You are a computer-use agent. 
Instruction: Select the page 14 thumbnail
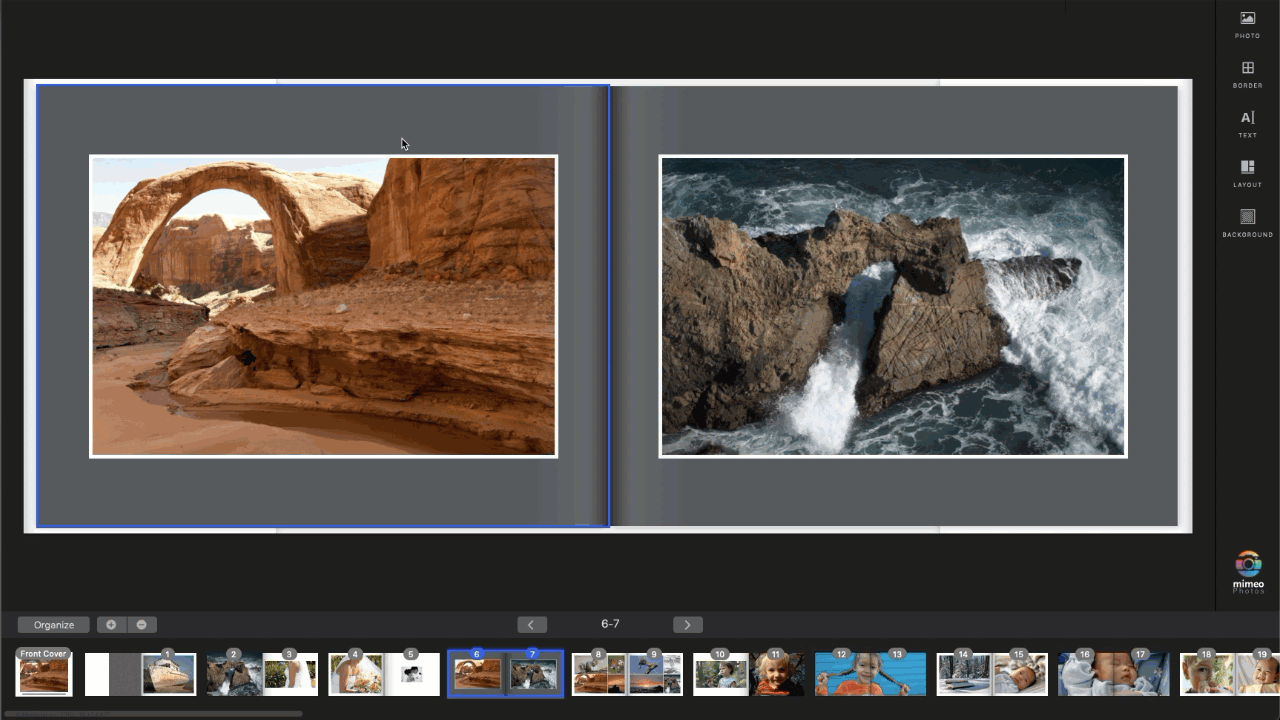point(965,674)
